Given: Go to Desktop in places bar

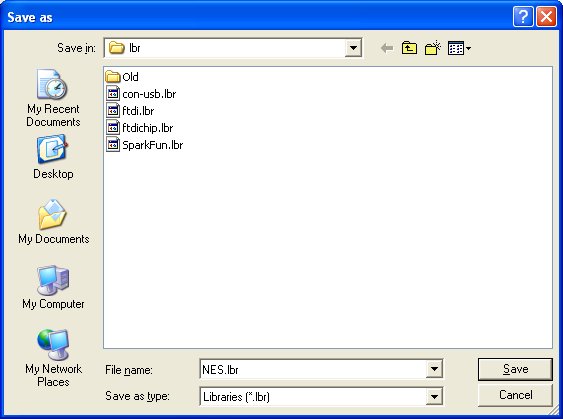Looking at the screenshot, I should click(x=53, y=157).
